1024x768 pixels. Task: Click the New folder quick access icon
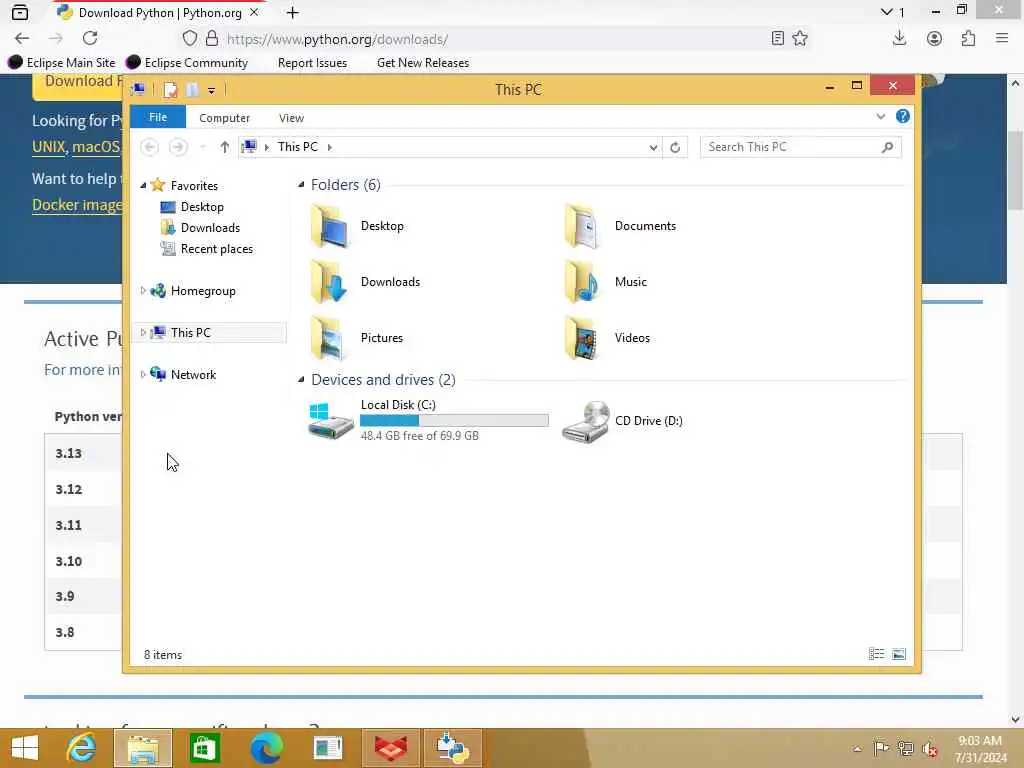(192, 89)
